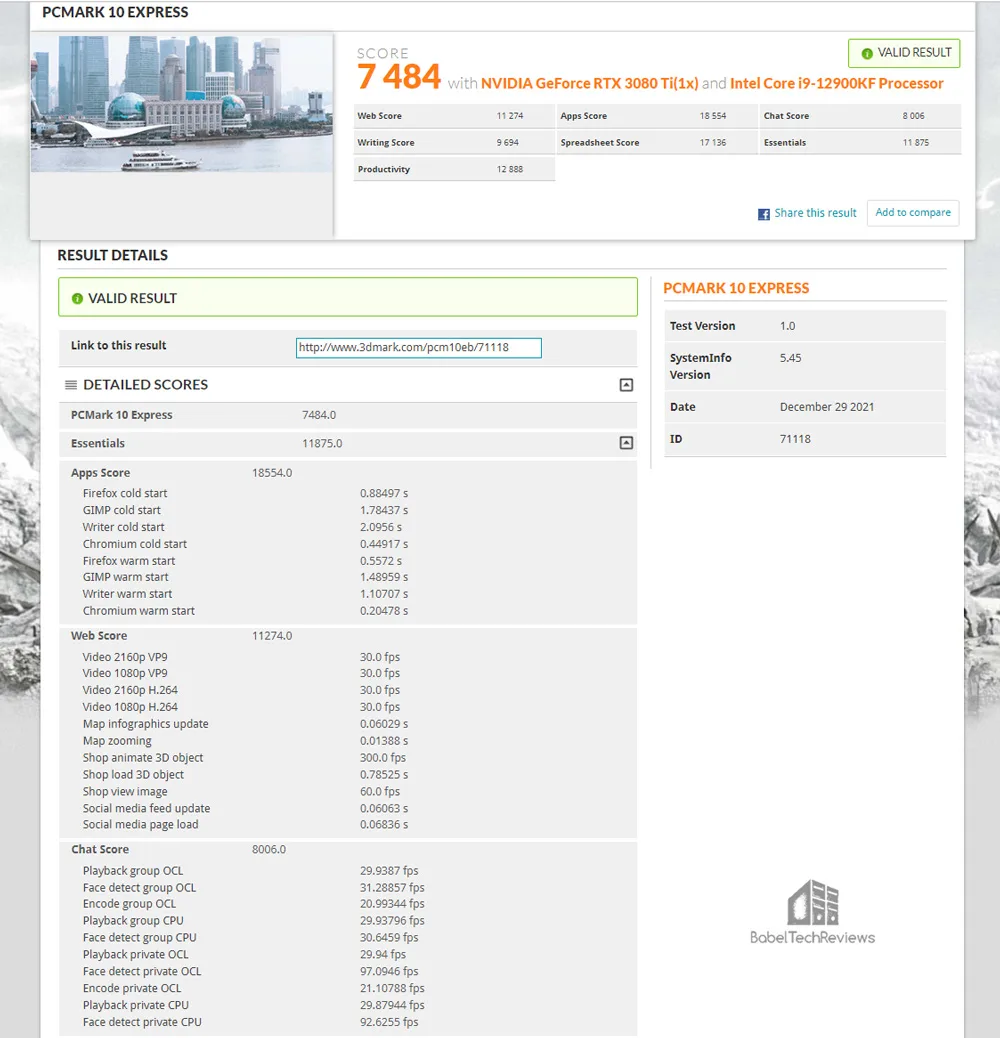Click the SystemInfo Version value 5.45
This screenshot has height=1038, width=1000.
(x=790, y=358)
